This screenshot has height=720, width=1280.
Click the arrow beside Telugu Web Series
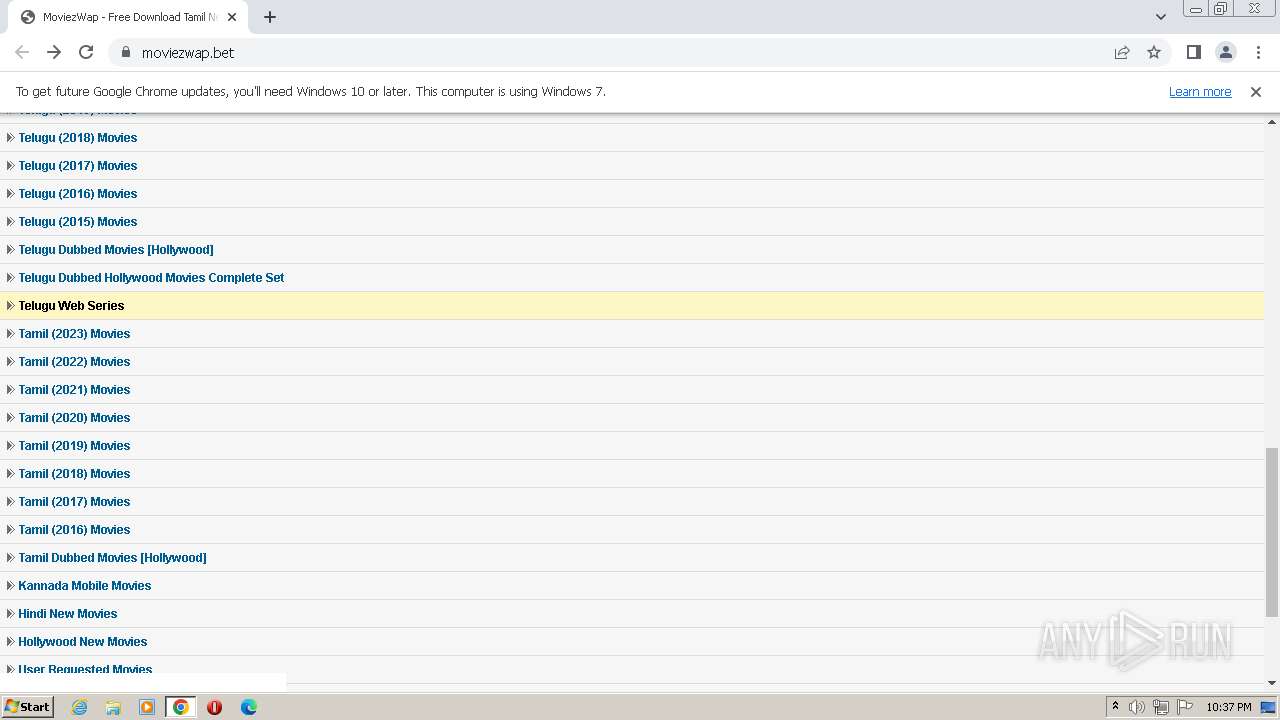pos(10,306)
